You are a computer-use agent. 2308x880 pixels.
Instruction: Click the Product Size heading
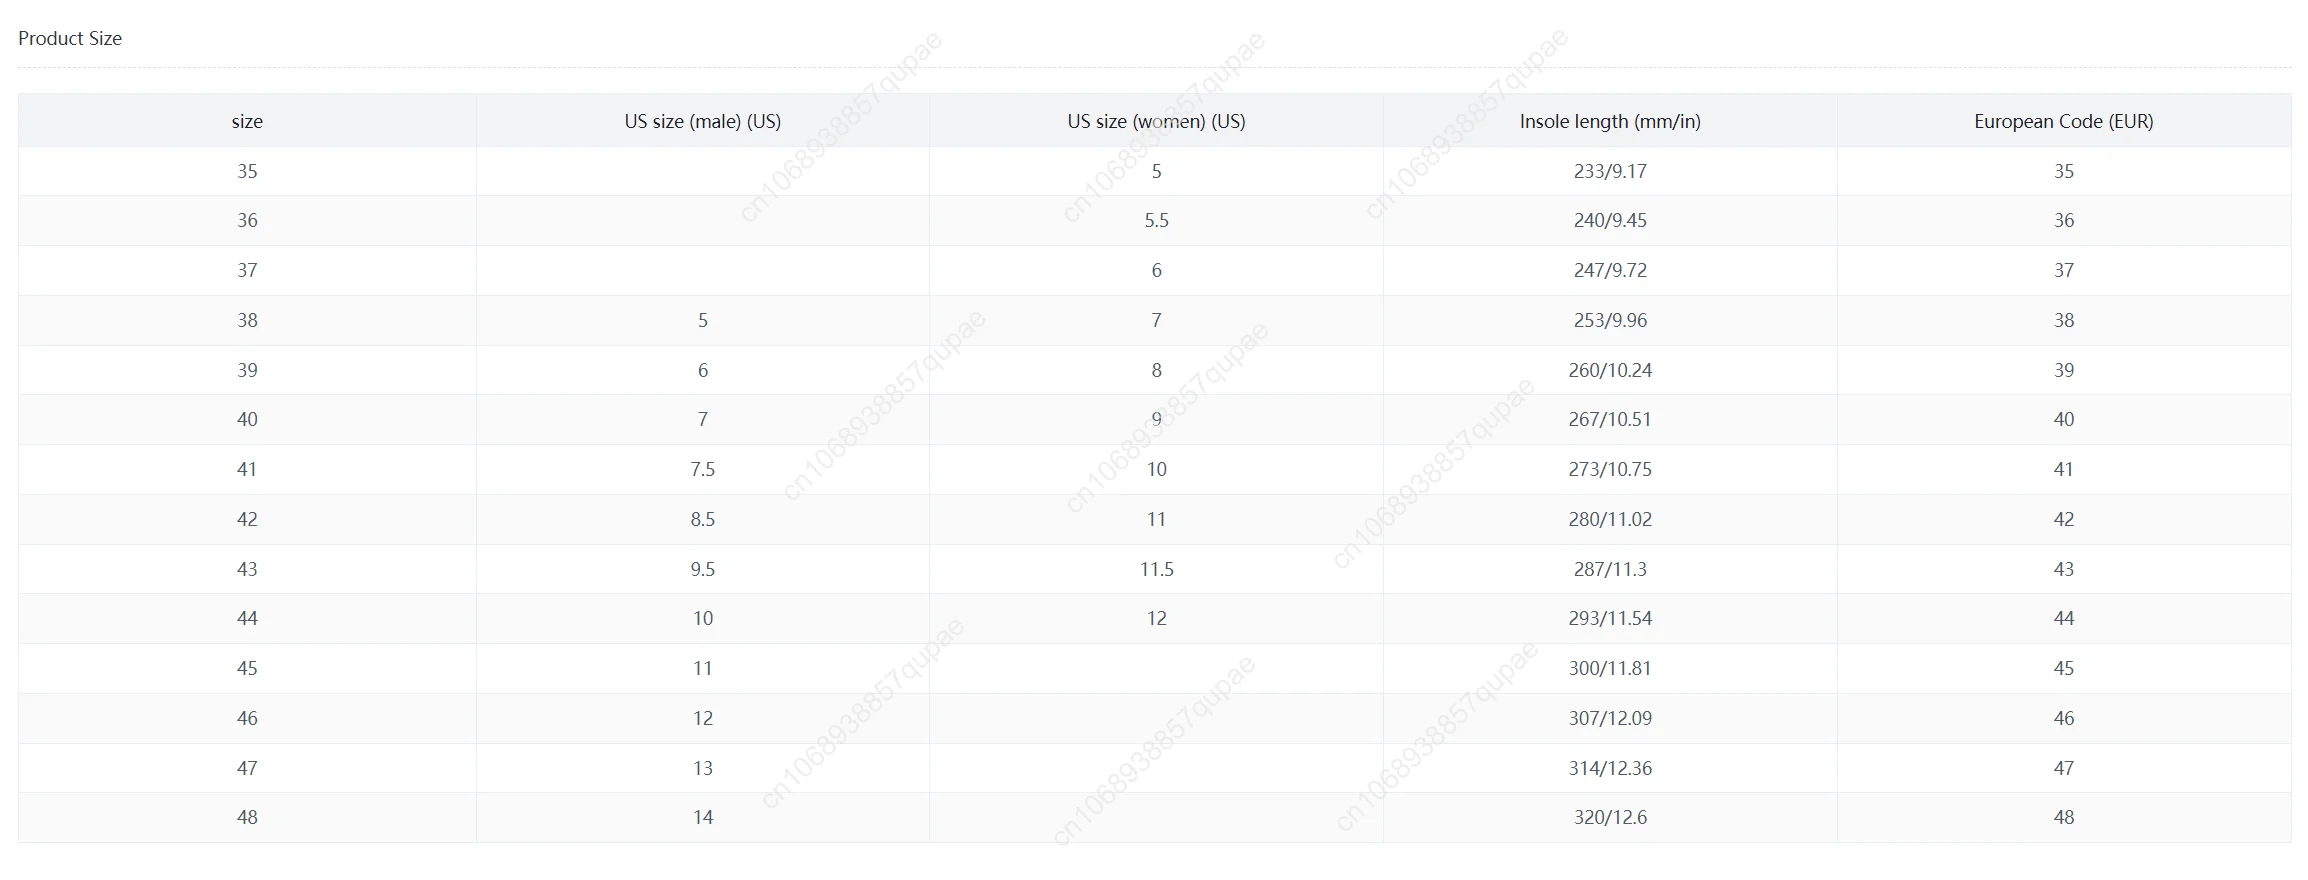pyautogui.click(x=70, y=38)
